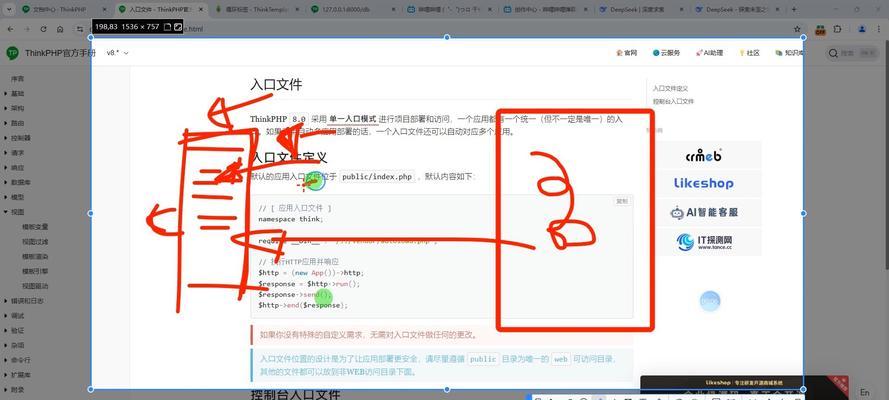The width and height of the screenshot is (889, 400).
Task: Open the AI助理 header link
Action: 709,53
